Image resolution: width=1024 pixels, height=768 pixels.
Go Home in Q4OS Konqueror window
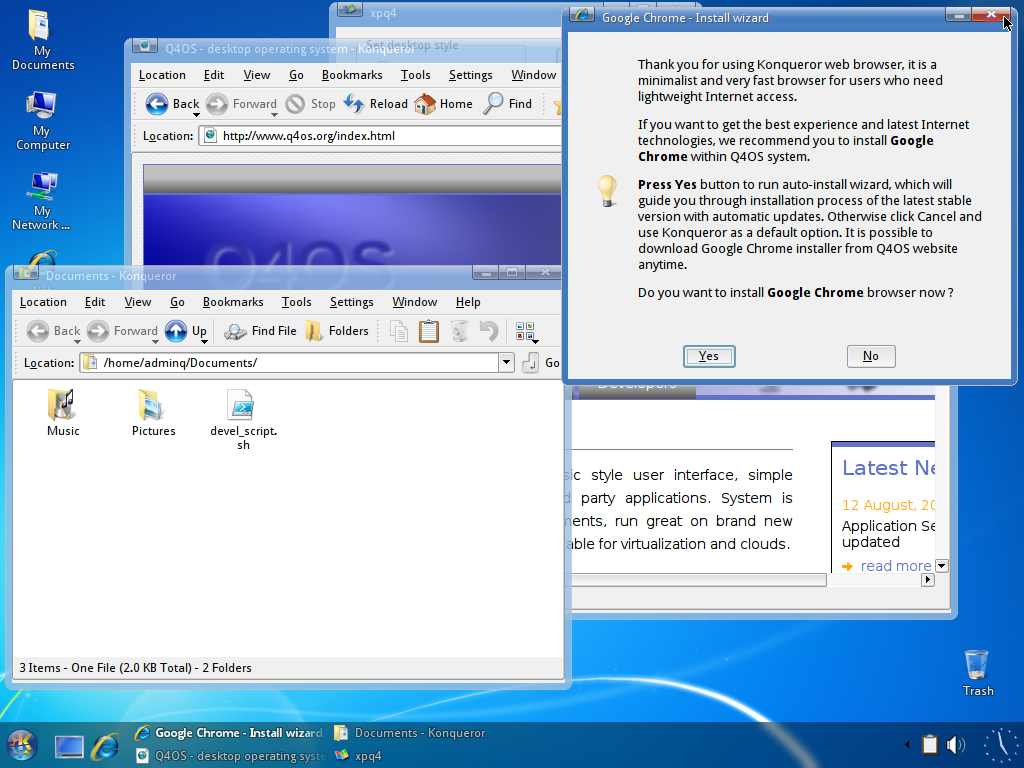click(424, 103)
